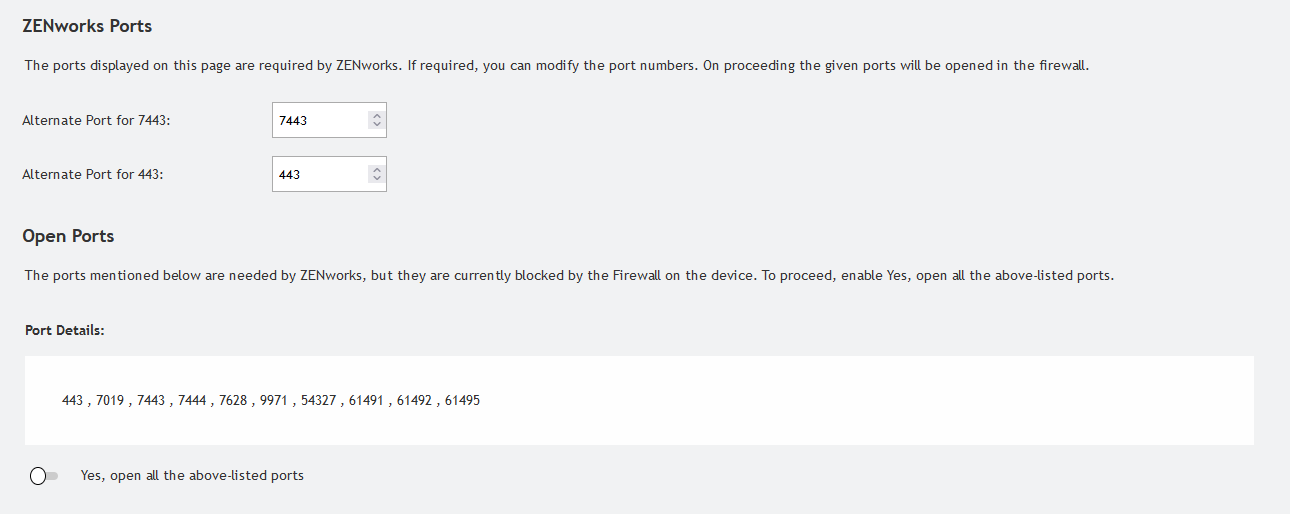Click the ZENworks required ports description text

tap(555, 66)
